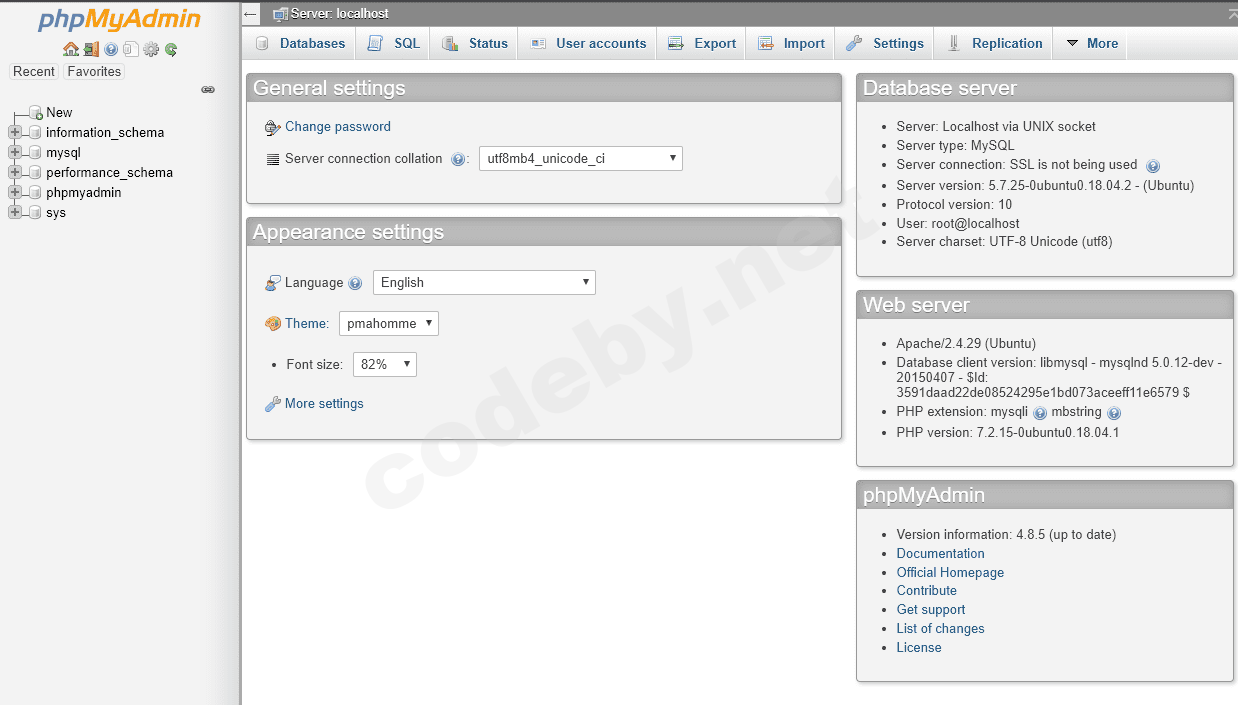1238x705 pixels.
Task: Click the sys database cylinder icon
Action: point(35,213)
